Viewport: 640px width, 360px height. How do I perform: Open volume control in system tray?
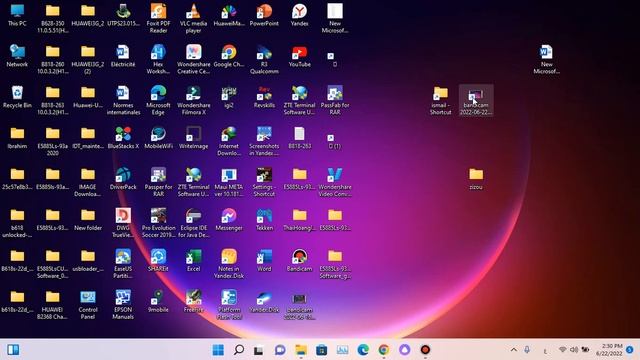point(574,350)
